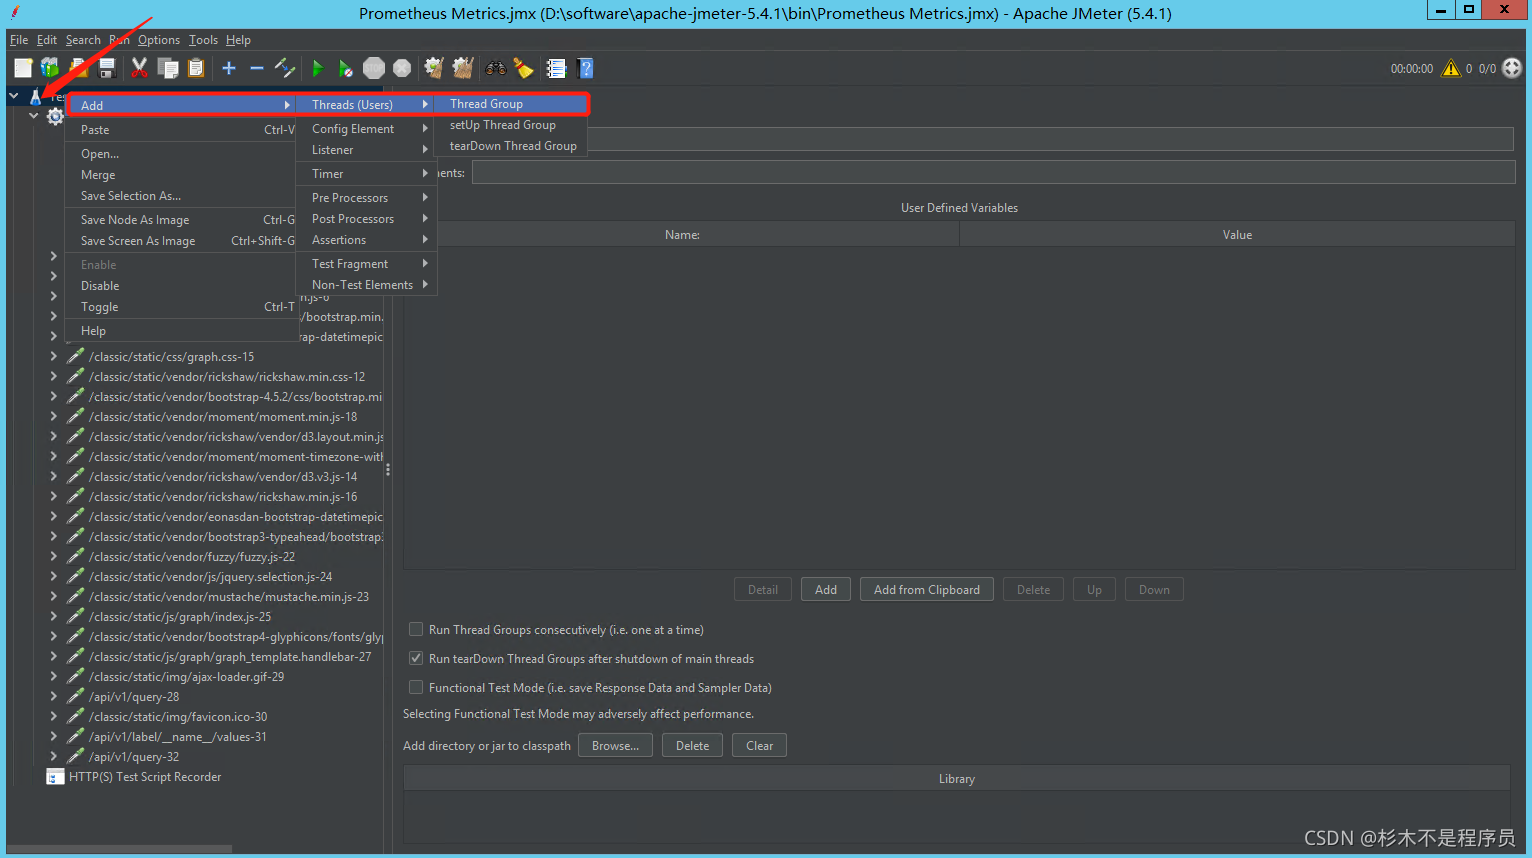
Task: Expand the rickshaw.min.css-12 tree node
Action: (54, 376)
